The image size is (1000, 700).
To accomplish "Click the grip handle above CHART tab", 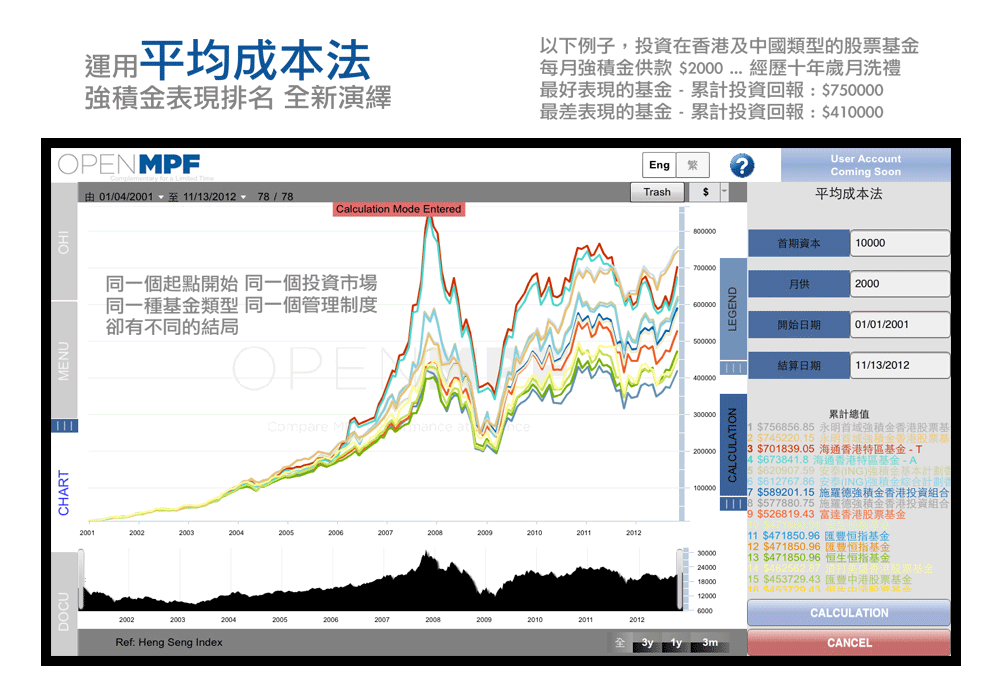I will pos(64,427).
